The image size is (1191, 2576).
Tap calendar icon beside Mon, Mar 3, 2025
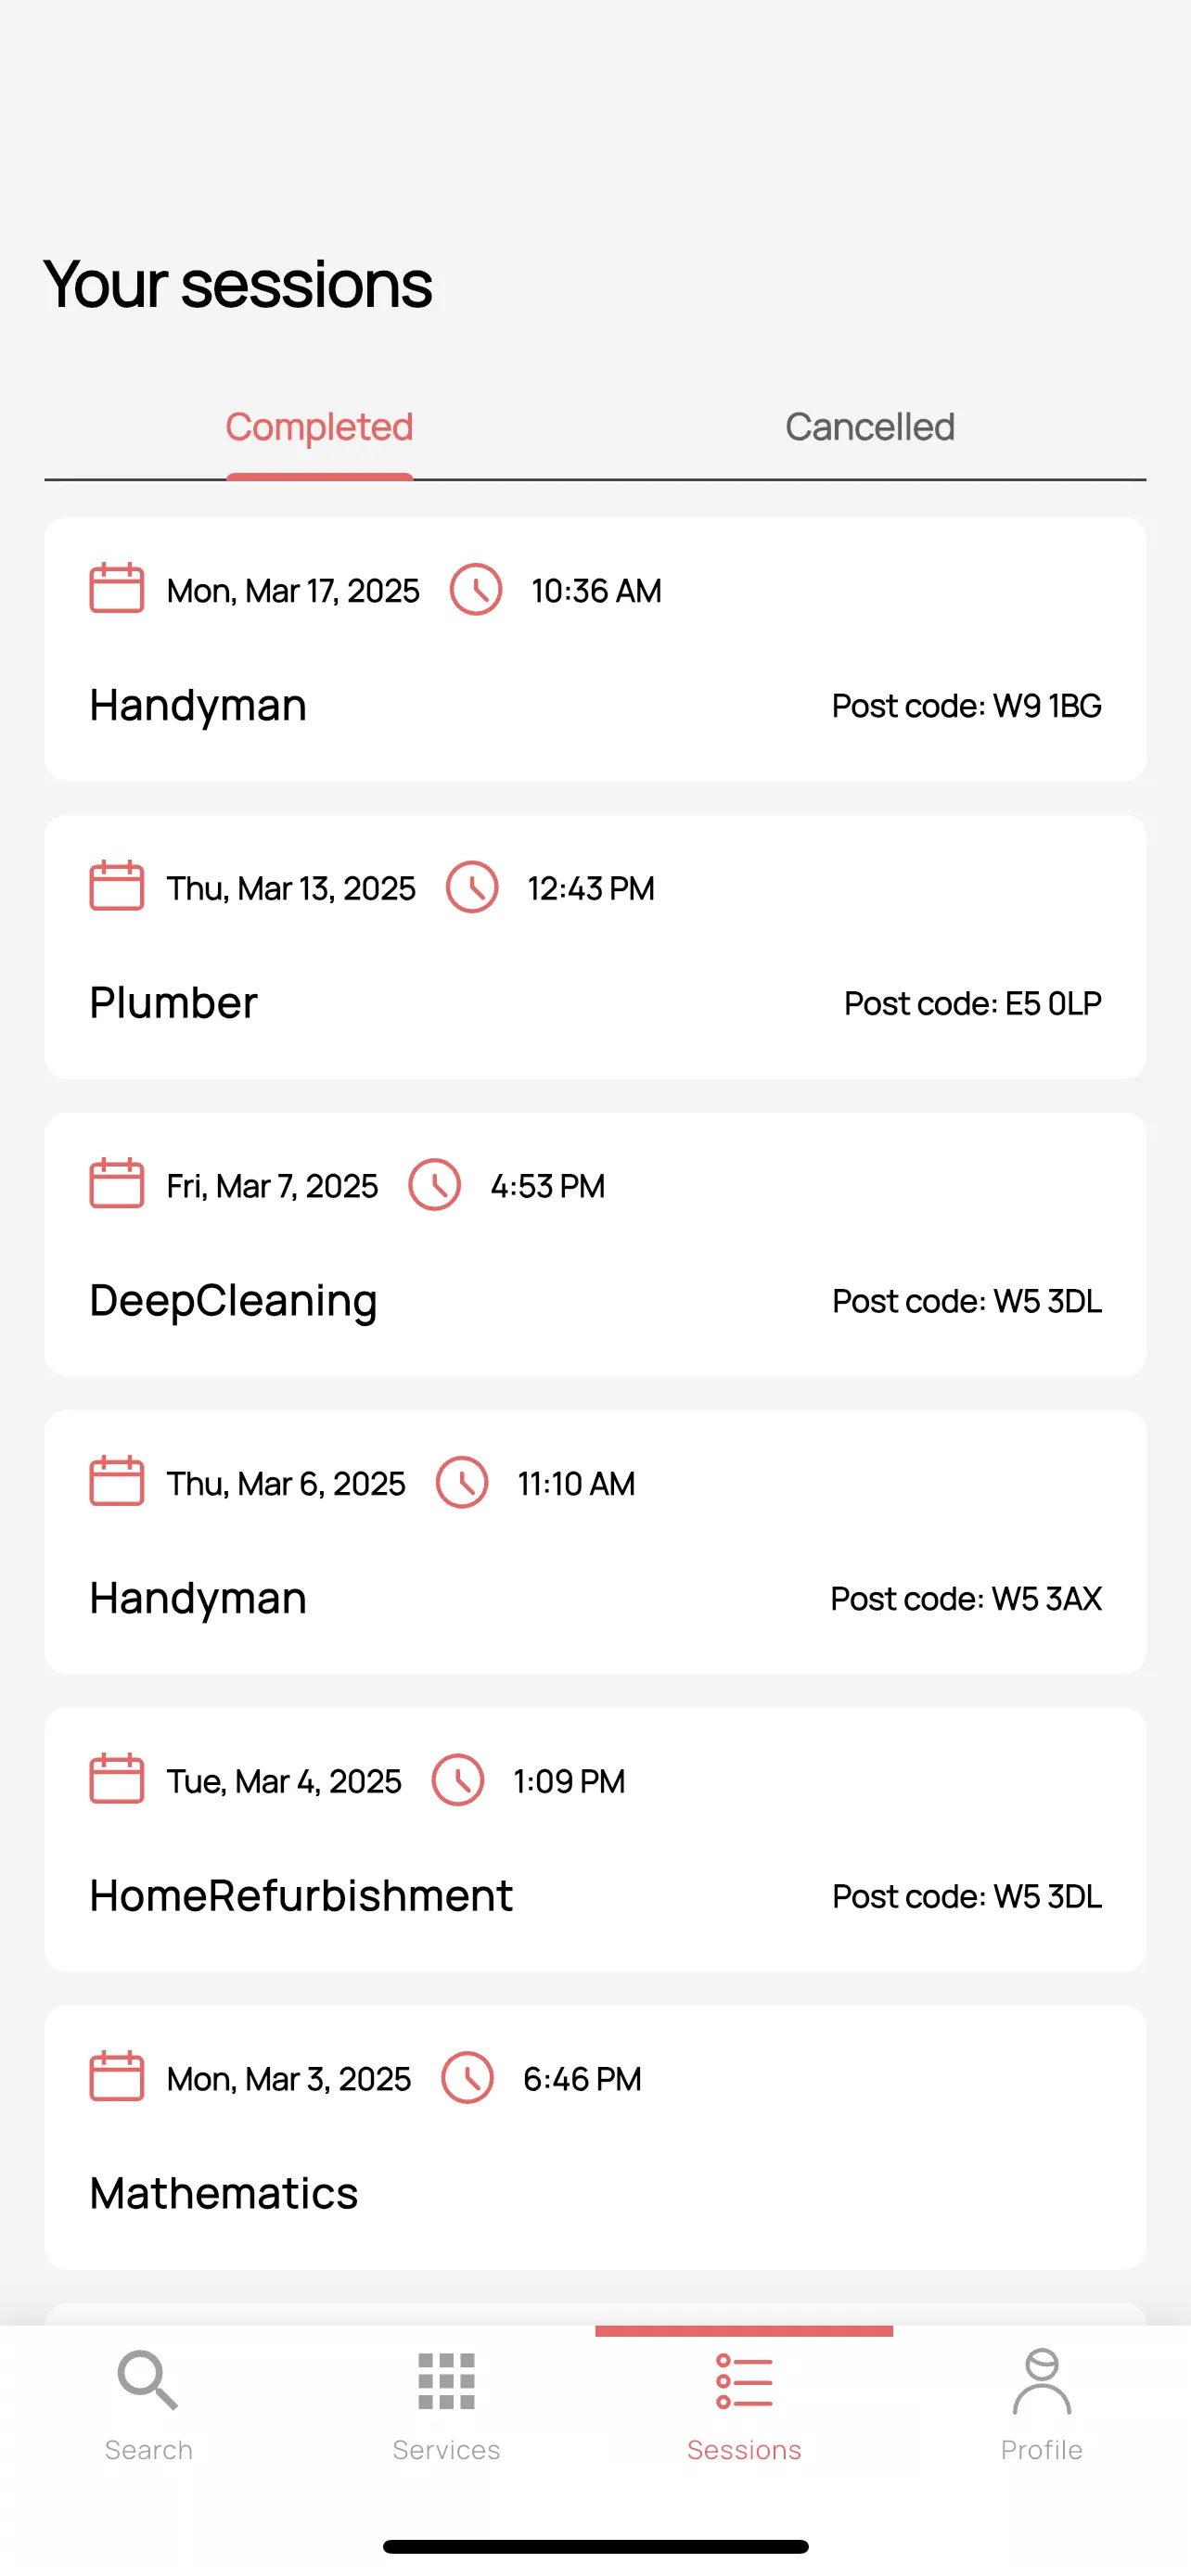coord(117,2077)
